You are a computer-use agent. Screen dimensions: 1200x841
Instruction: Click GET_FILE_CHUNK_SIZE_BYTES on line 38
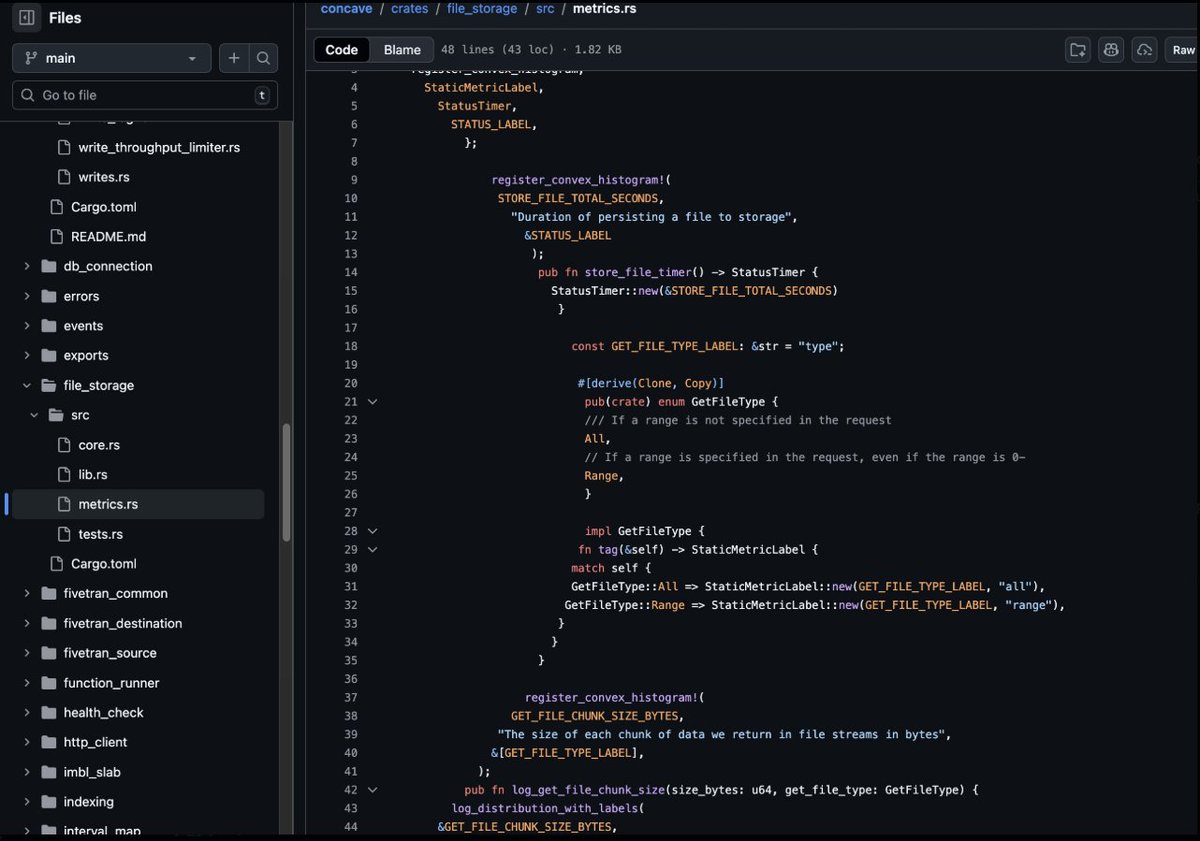coord(596,716)
